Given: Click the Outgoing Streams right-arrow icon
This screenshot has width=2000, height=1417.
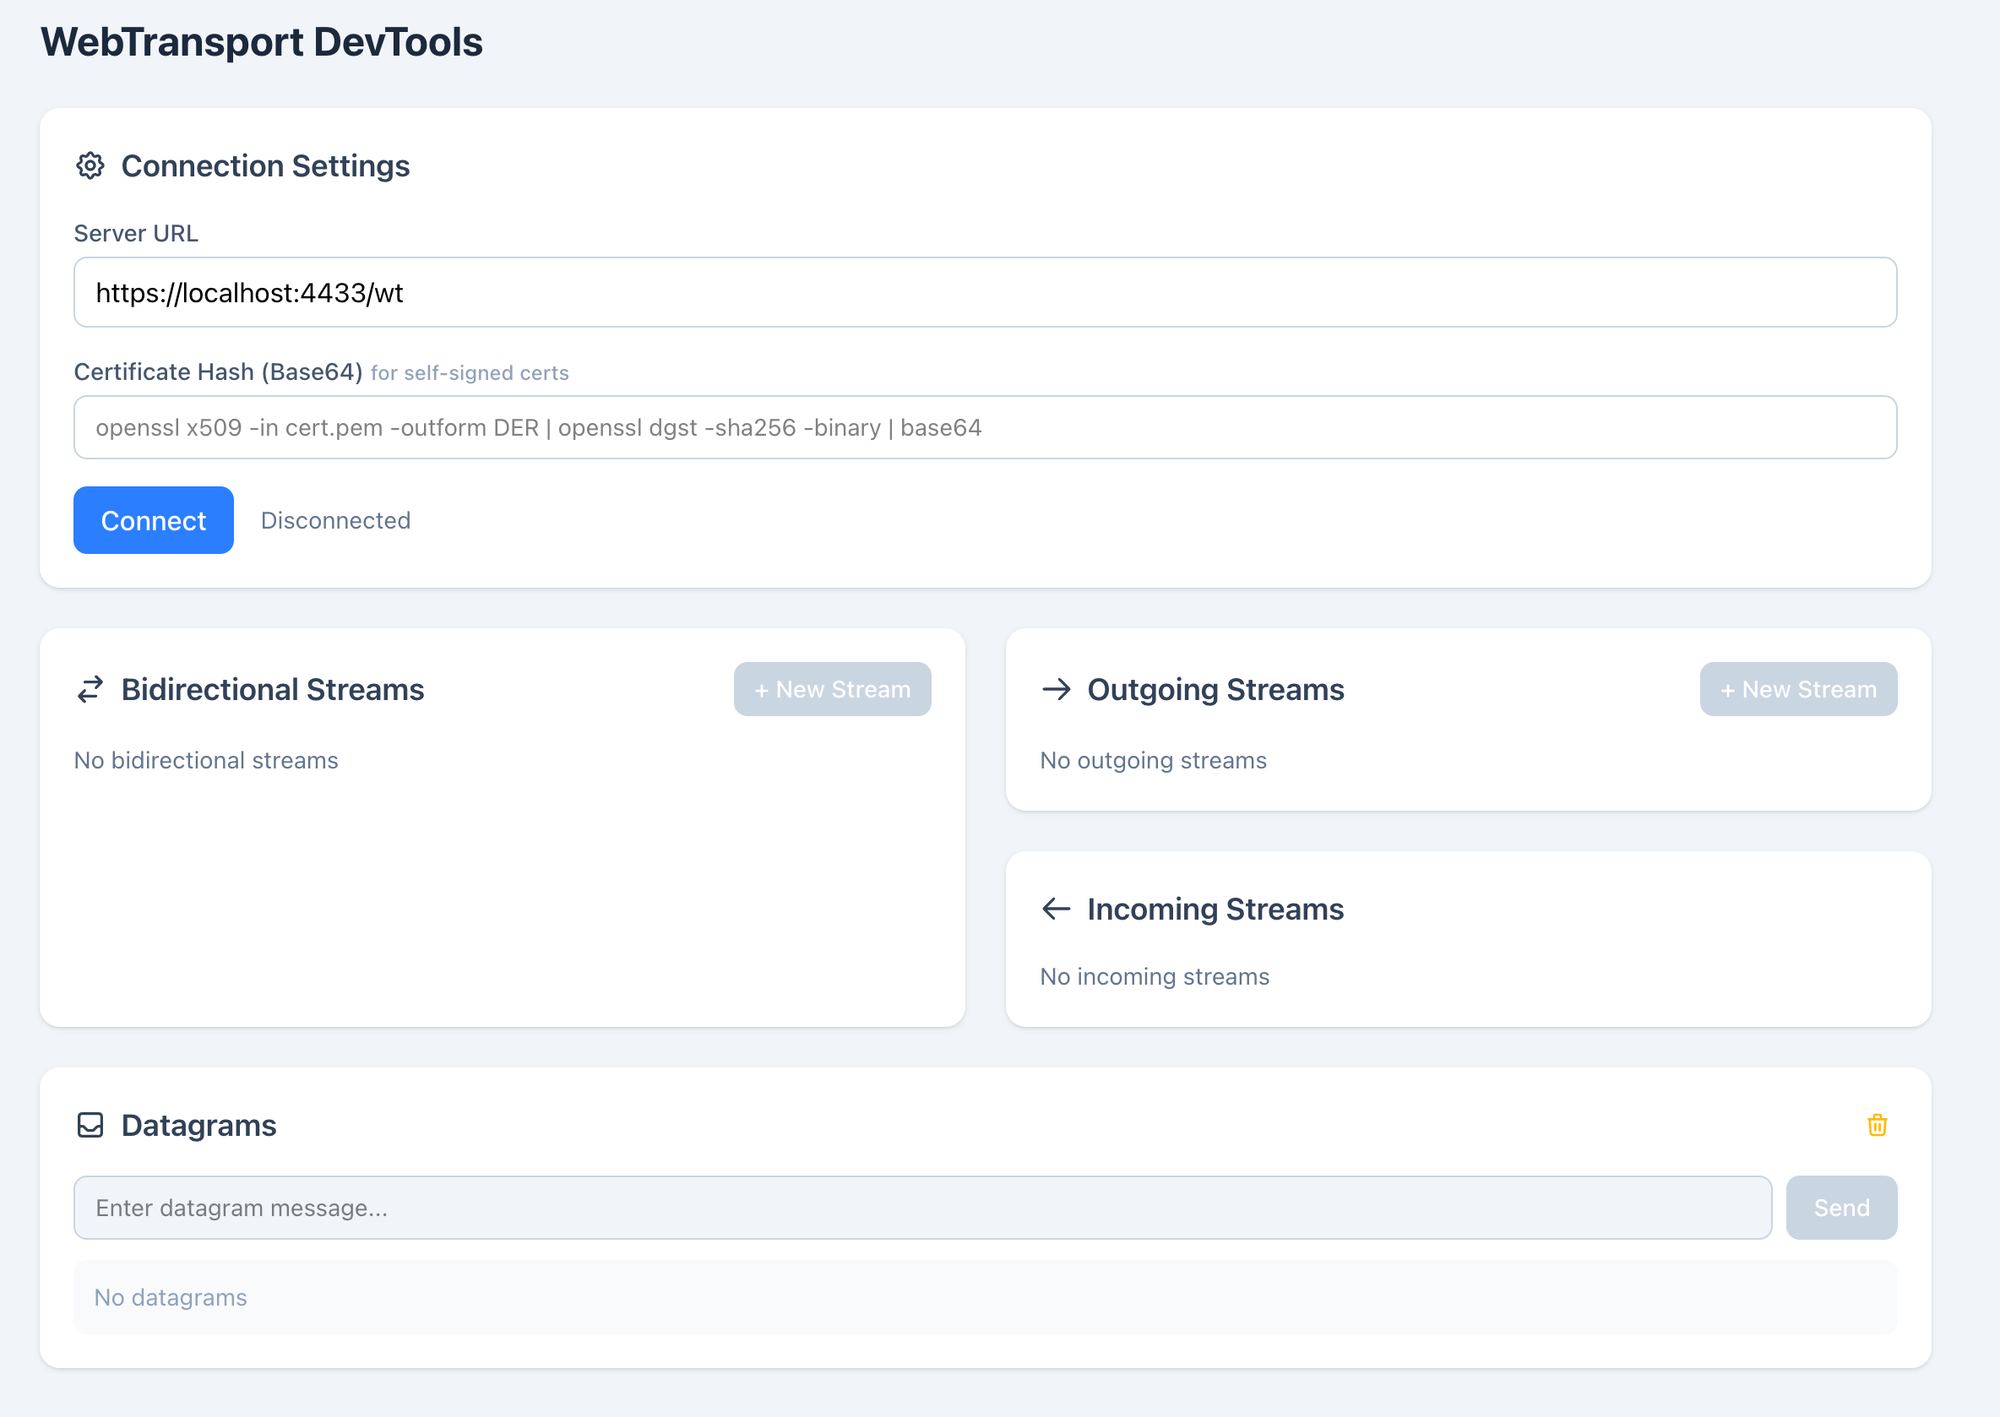Looking at the screenshot, I should 1056,690.
